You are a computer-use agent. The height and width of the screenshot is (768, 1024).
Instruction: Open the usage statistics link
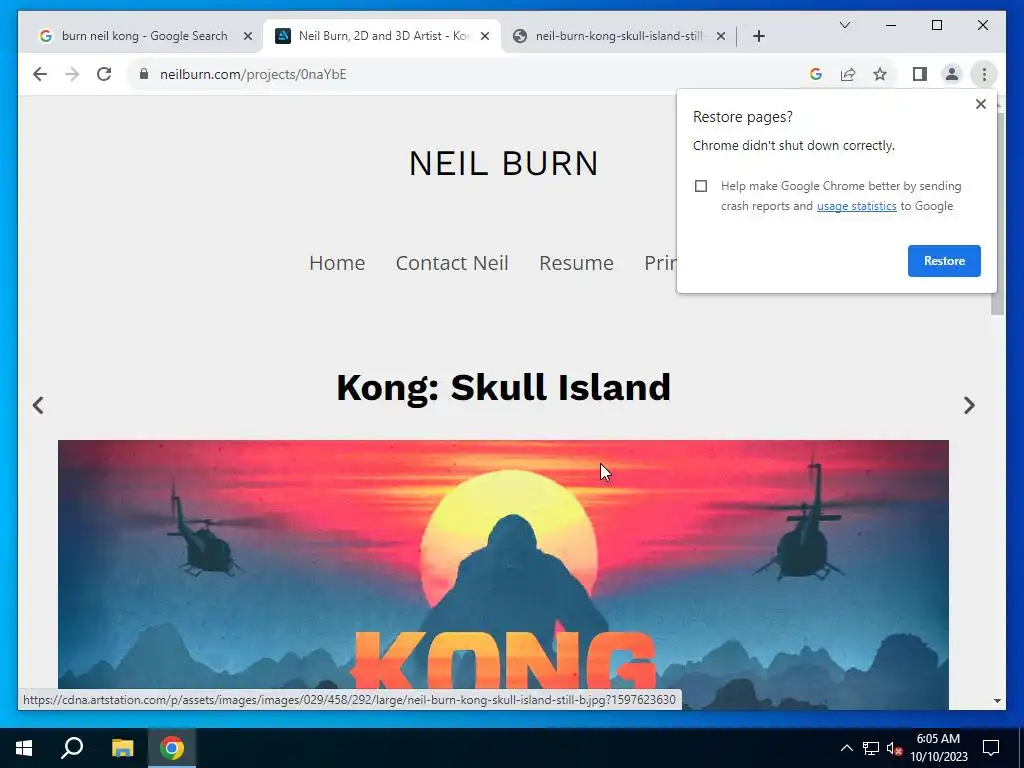click(856, 206)
